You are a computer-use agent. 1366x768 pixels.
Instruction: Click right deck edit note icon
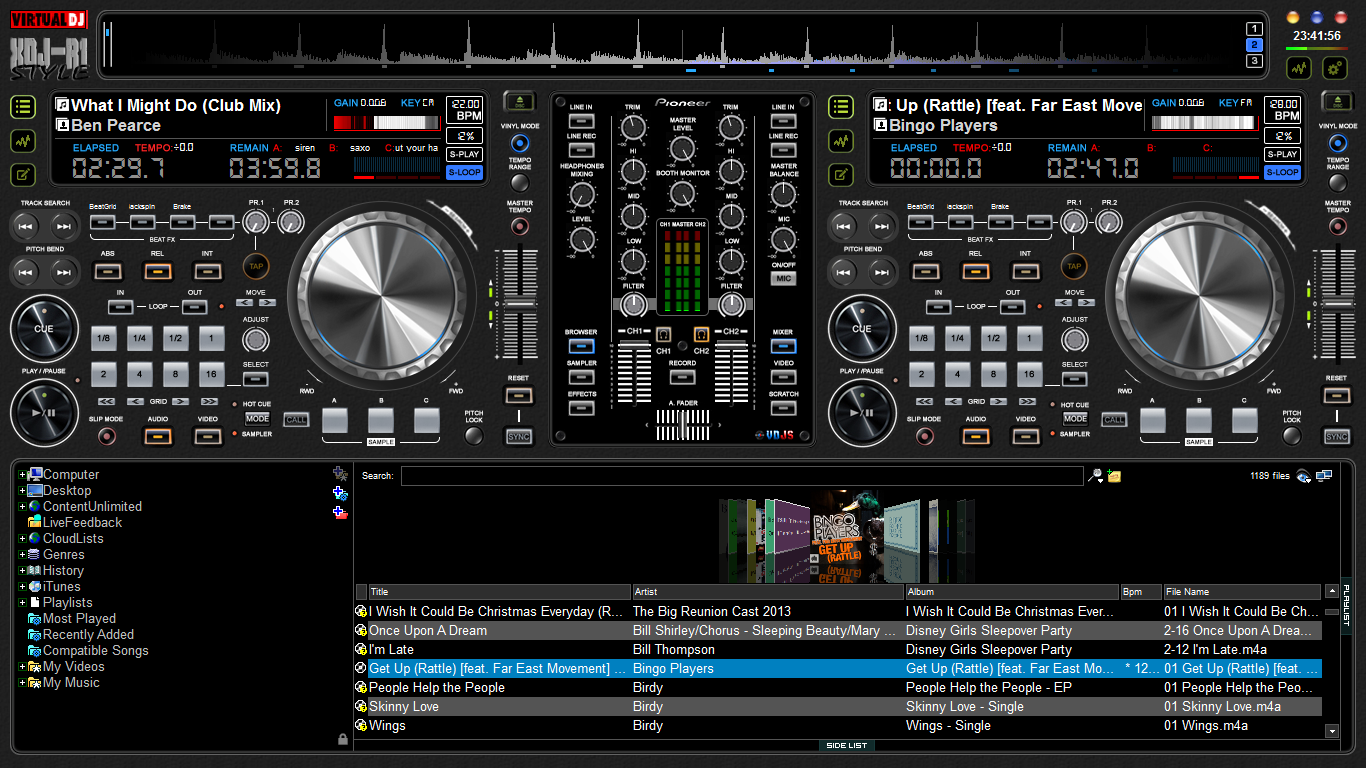(x=841, y=175)
